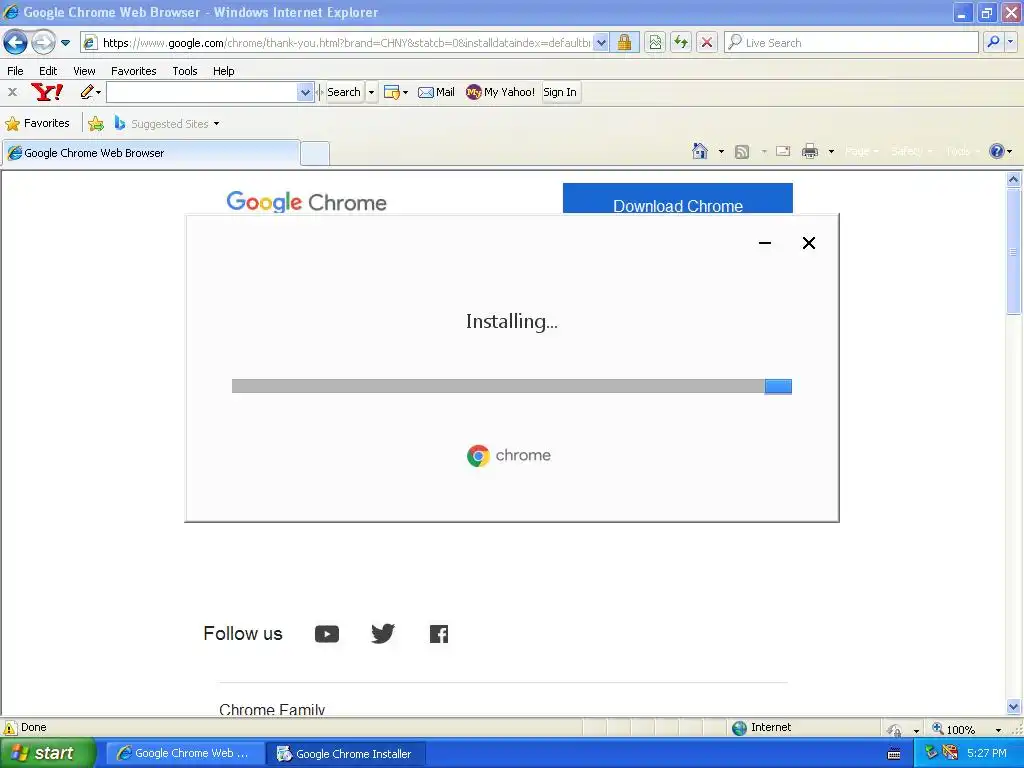Click the Yahoo toolbar notes icon

coord(391,92)
